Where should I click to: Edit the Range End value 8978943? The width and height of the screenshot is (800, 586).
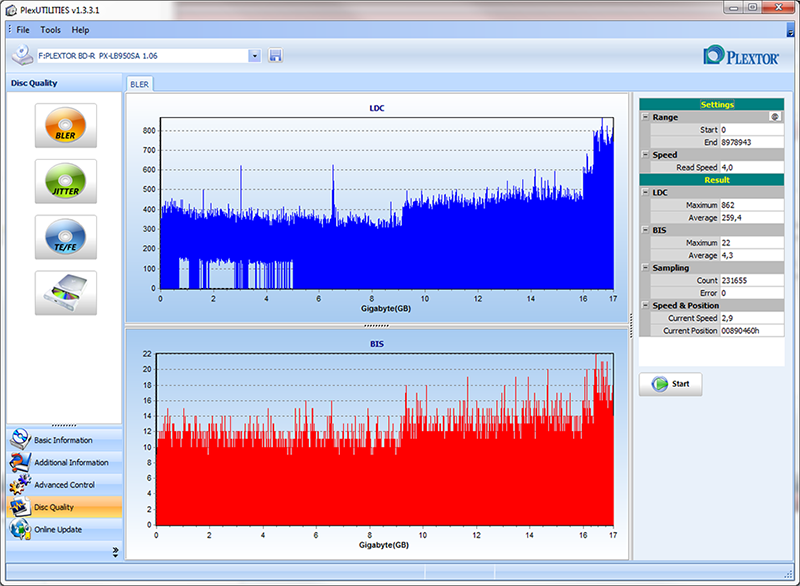pos(752,142)
